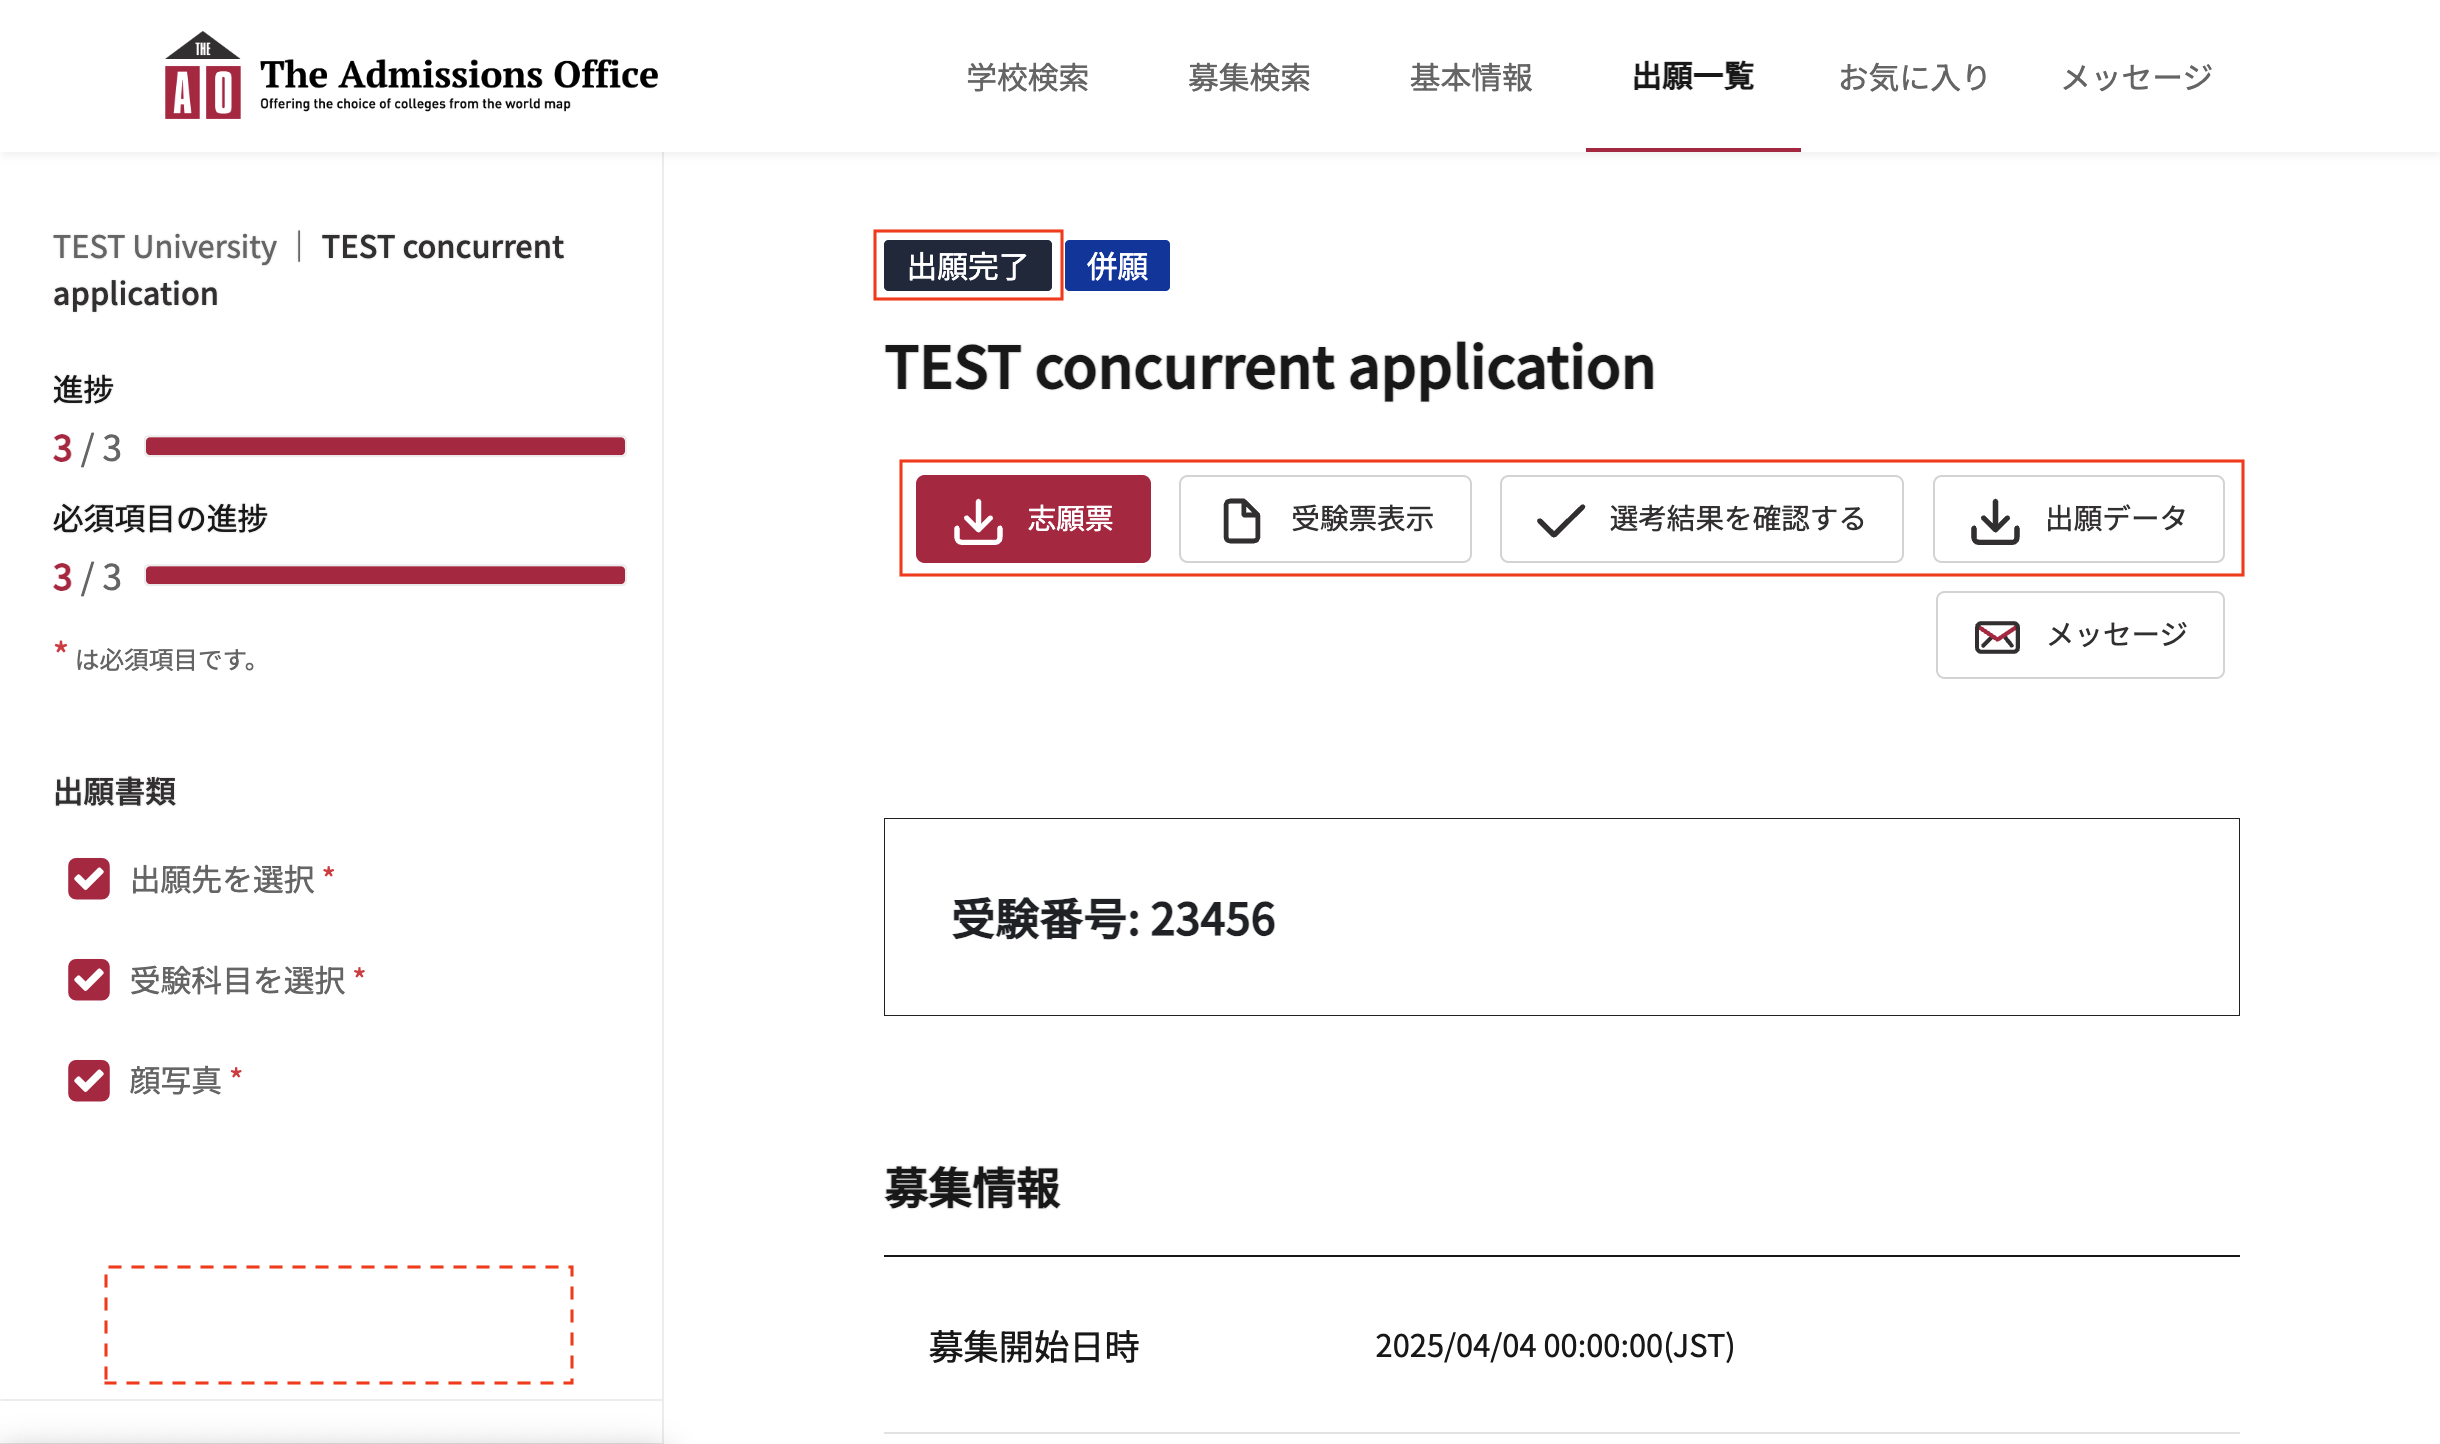Viewport: 2440px width, 1444px height.
Task: Open メッセージ in the top navigation
Action: tap(2136, 77)
